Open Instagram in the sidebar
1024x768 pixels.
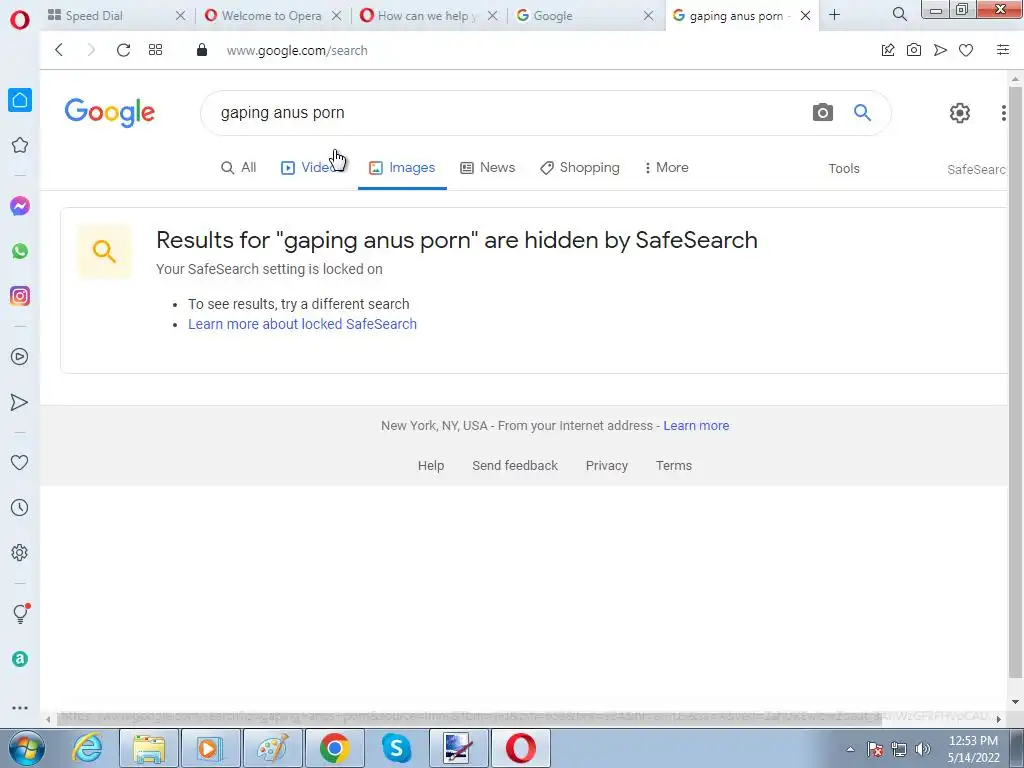[x=20, y=296]
